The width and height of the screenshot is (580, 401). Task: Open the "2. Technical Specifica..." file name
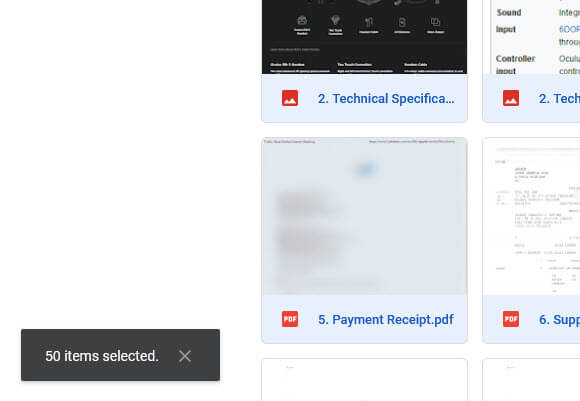point(386,99)
